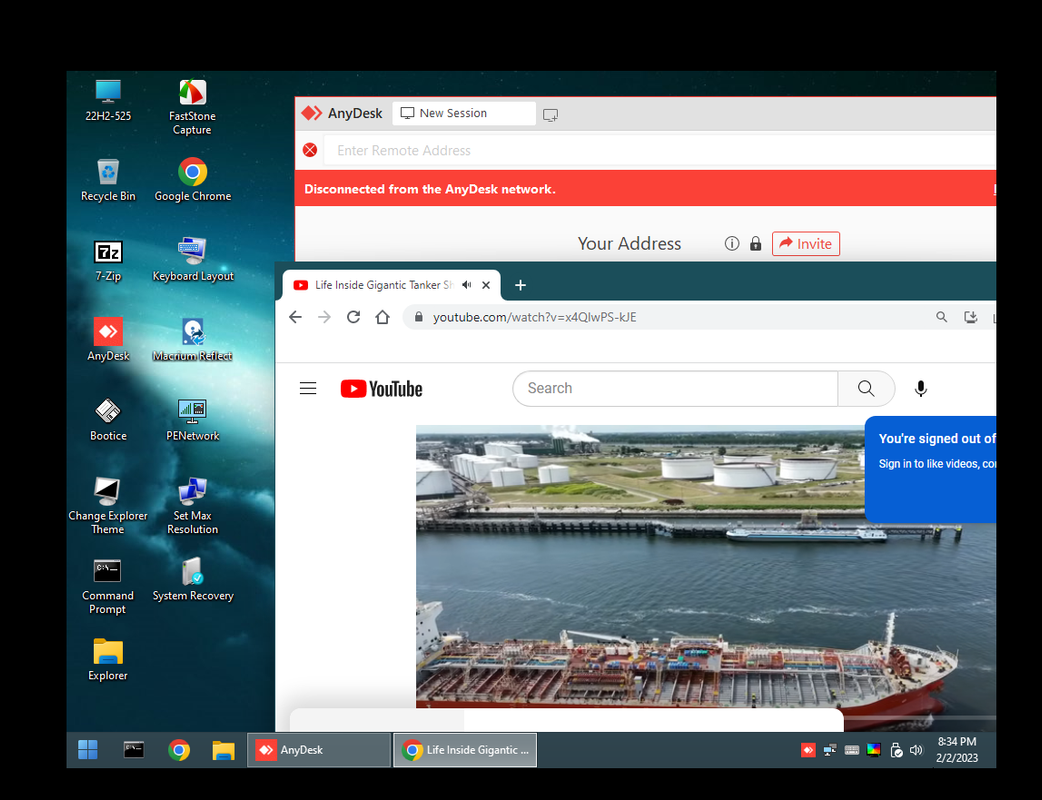Click the network tray icon

pyautogui.click(x=830, y=750)
